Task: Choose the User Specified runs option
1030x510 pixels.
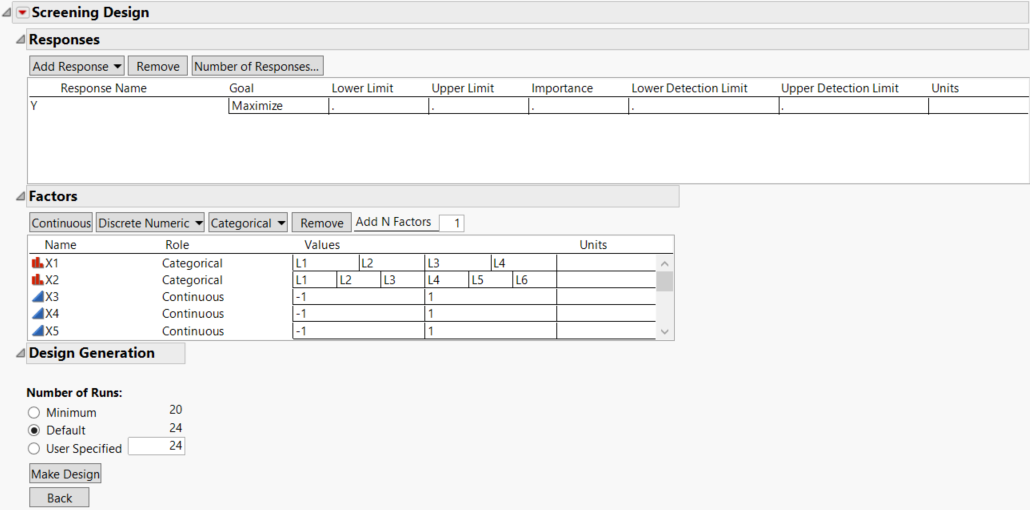Action: (x=34, y=449)
